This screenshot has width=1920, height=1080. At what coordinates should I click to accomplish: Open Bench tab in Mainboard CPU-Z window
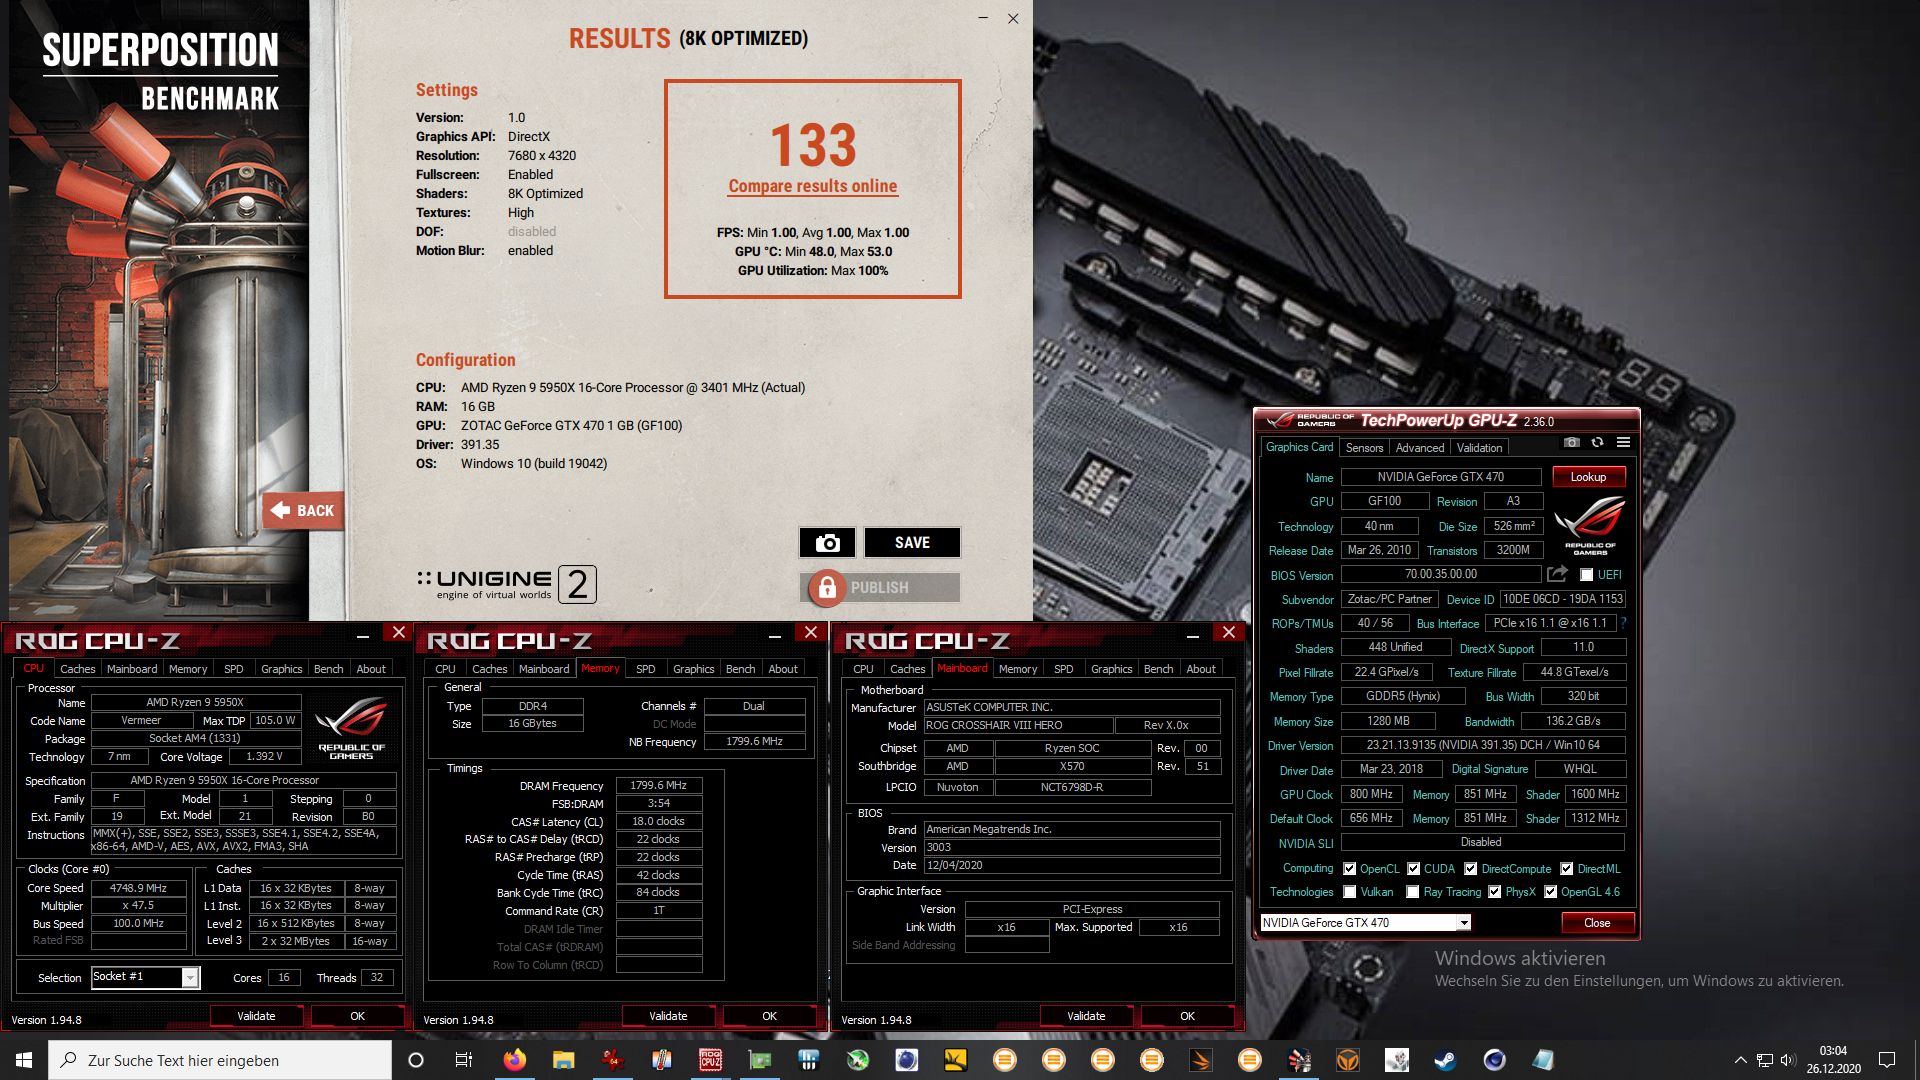click(1158, 669)
